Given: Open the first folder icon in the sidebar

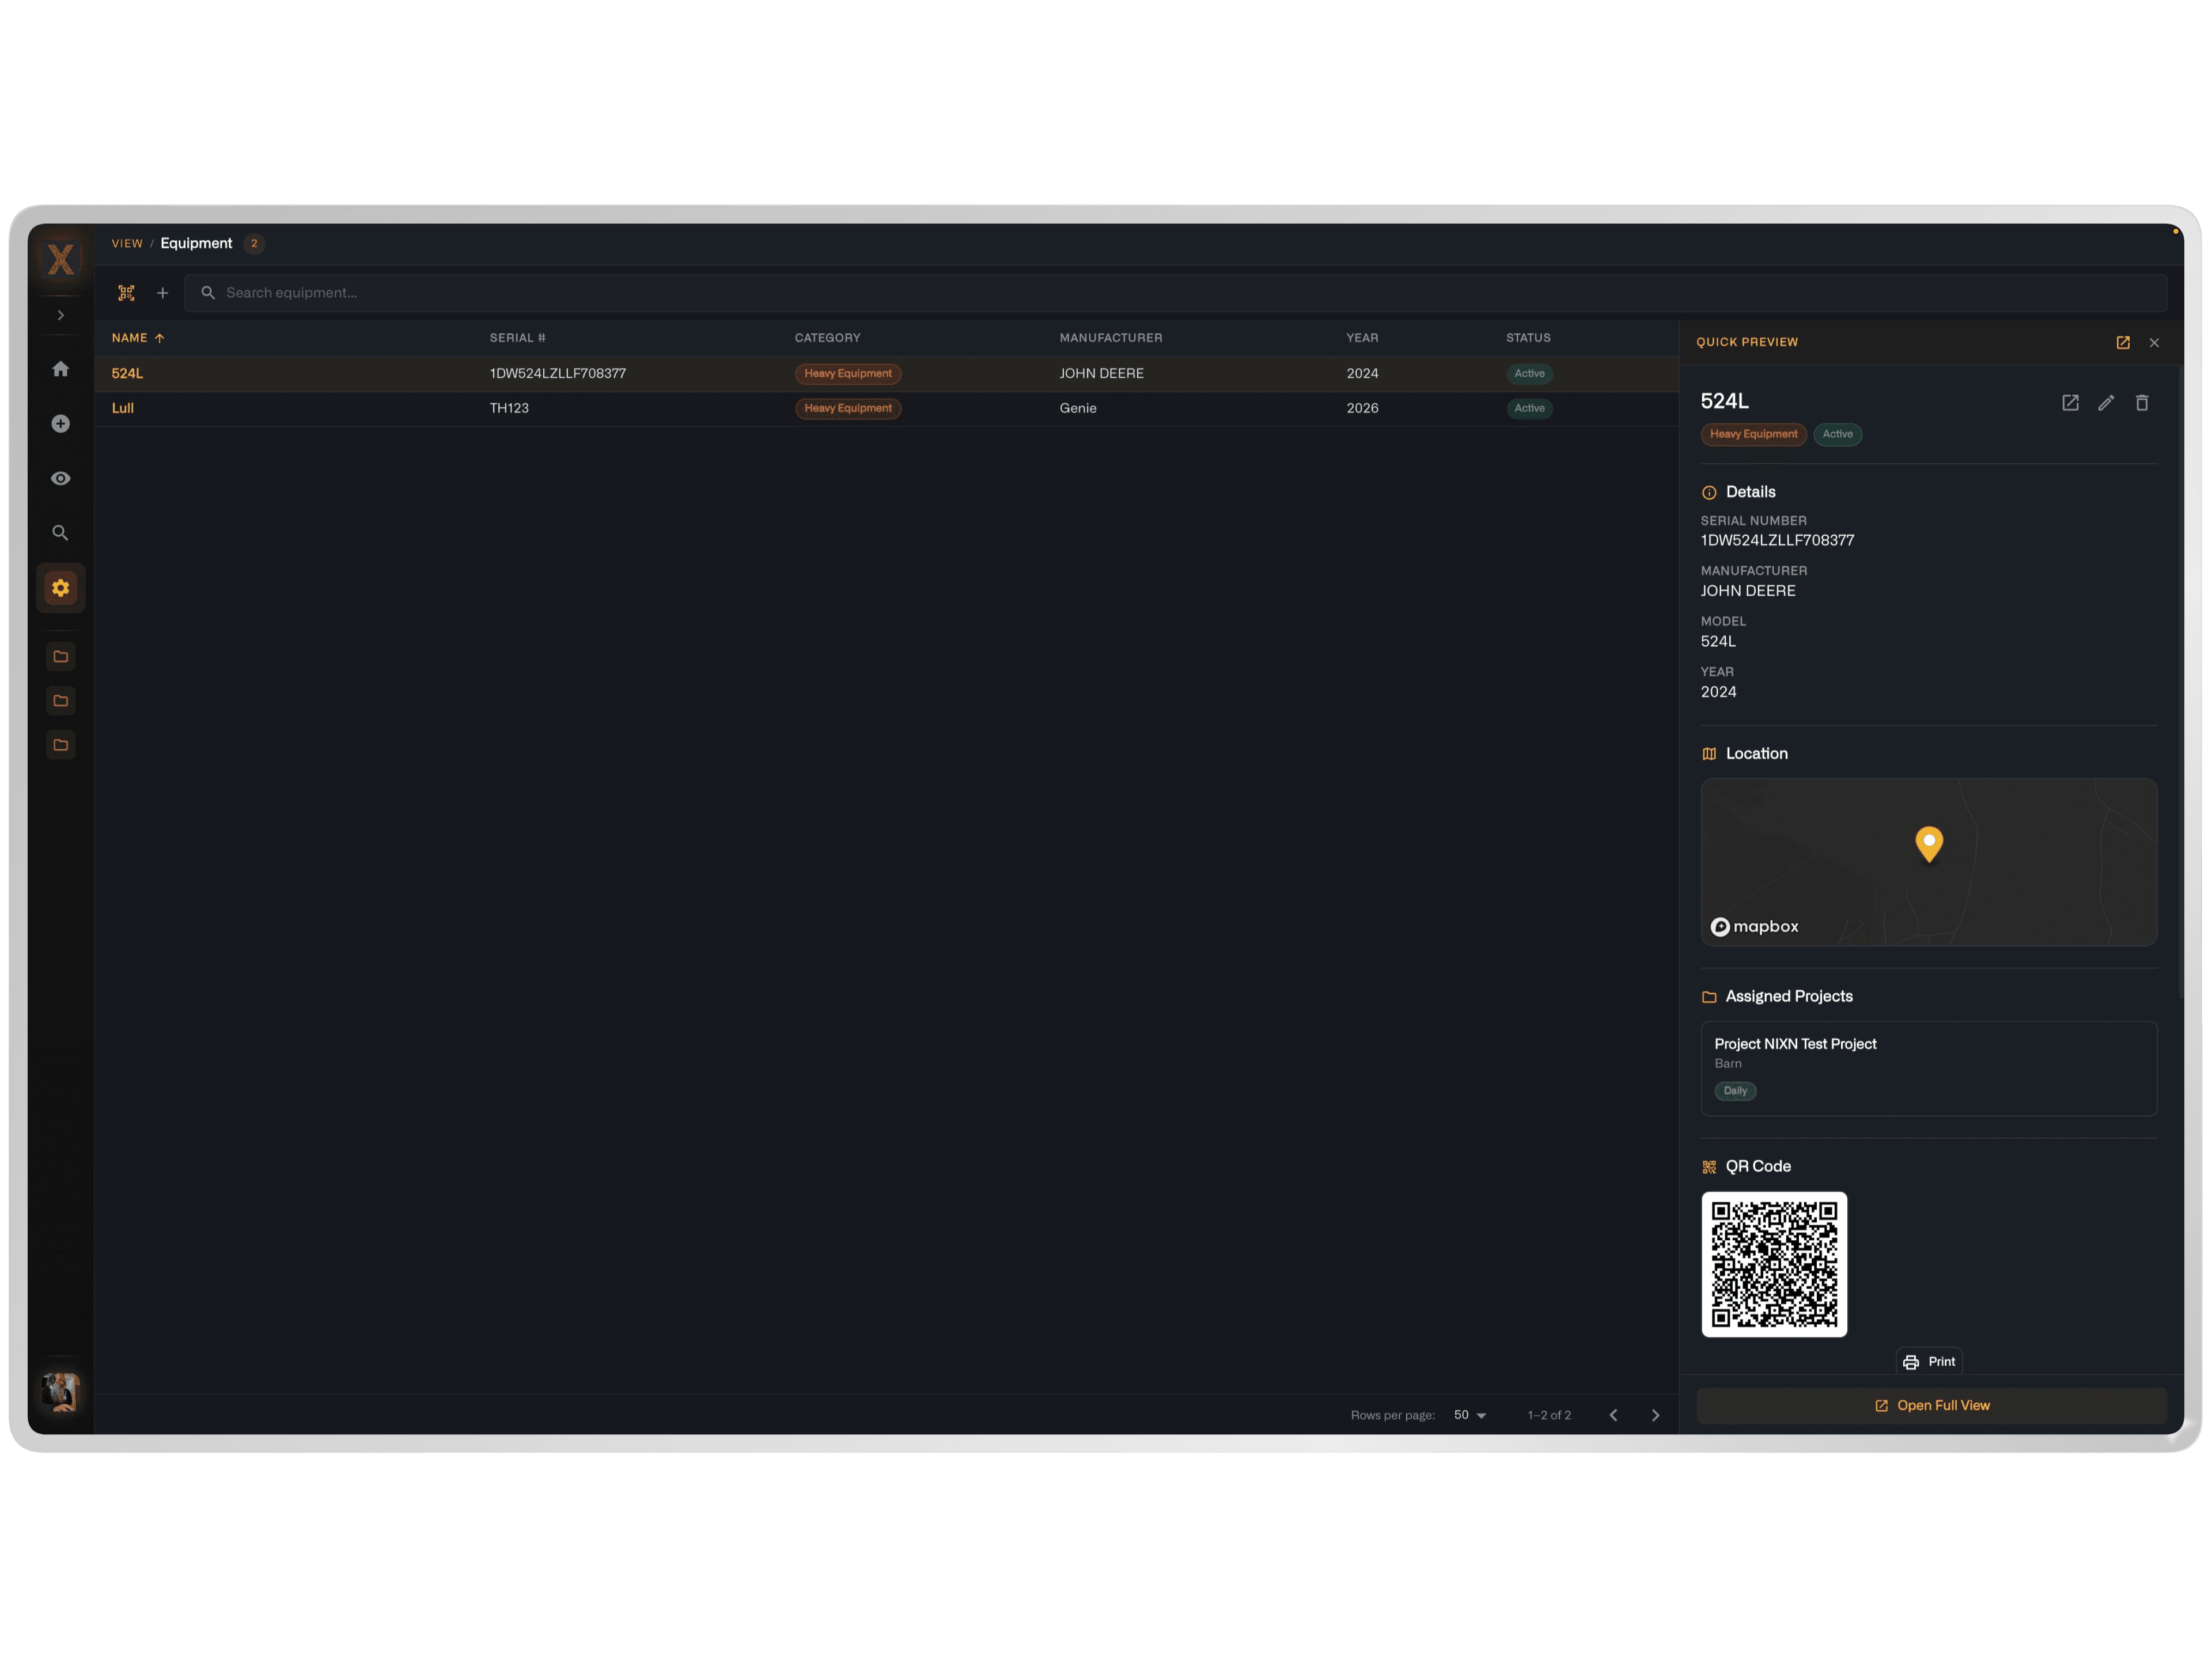Looking at the screenshot, I should click(61, 657).
